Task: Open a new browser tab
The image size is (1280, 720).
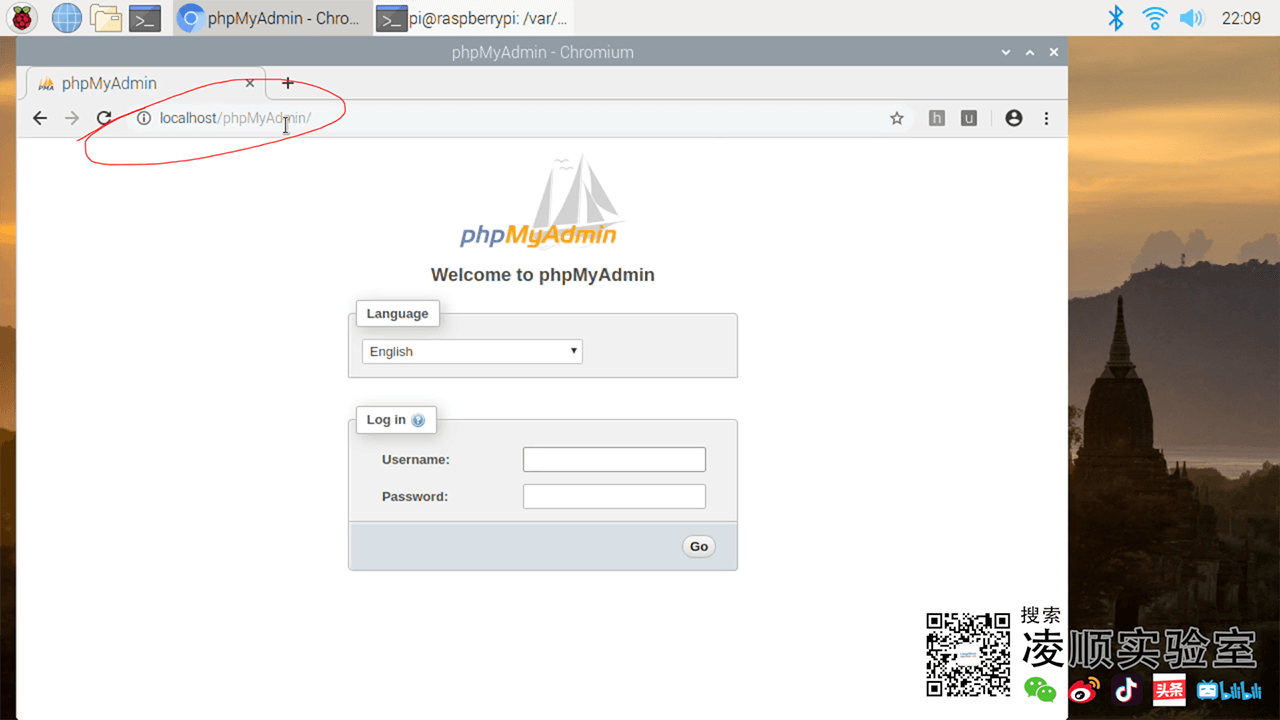Action: pos(288,83)
